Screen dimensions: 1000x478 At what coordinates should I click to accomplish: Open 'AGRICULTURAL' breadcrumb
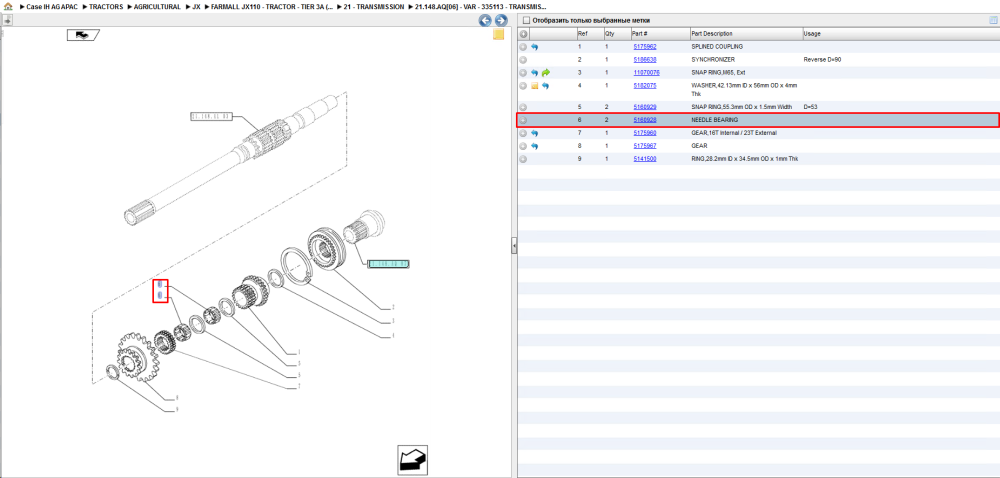[158, 6]
